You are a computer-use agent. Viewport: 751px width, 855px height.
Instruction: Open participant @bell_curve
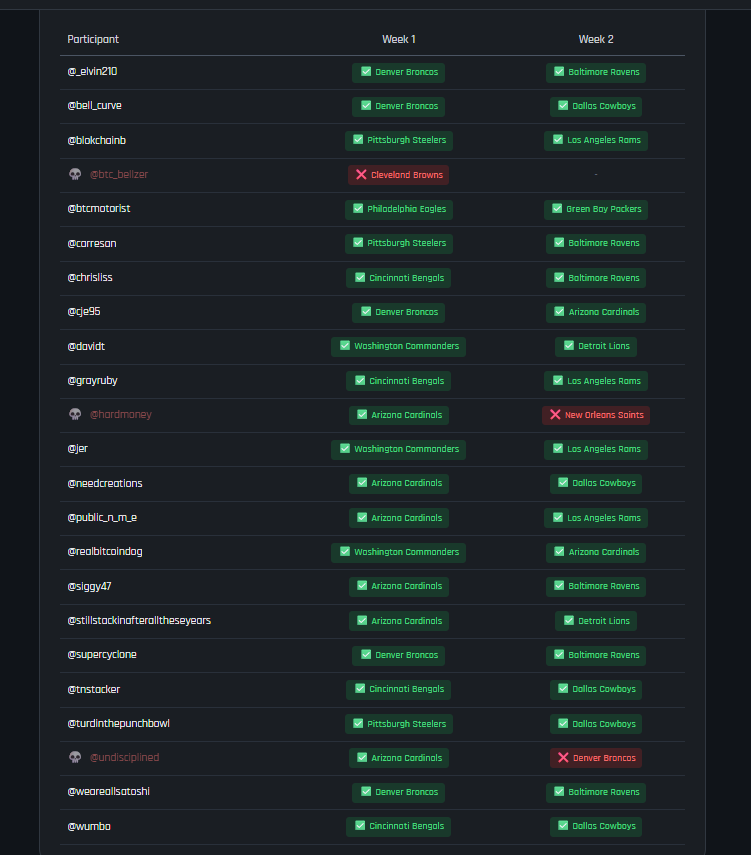click(94, 105)
